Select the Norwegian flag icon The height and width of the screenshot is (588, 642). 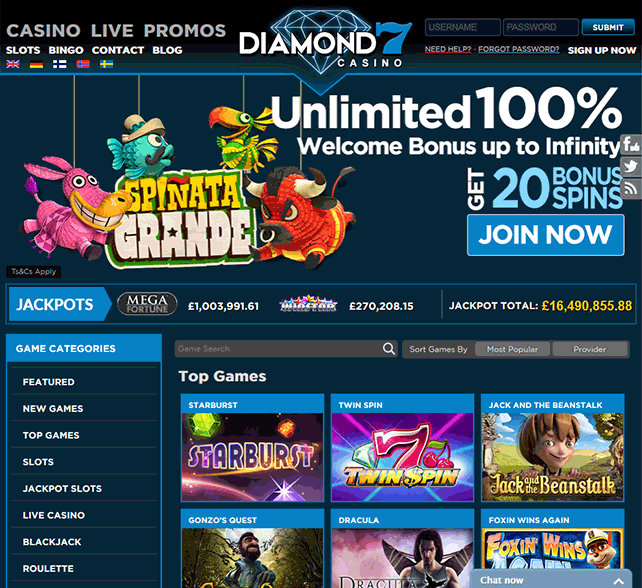83,64
